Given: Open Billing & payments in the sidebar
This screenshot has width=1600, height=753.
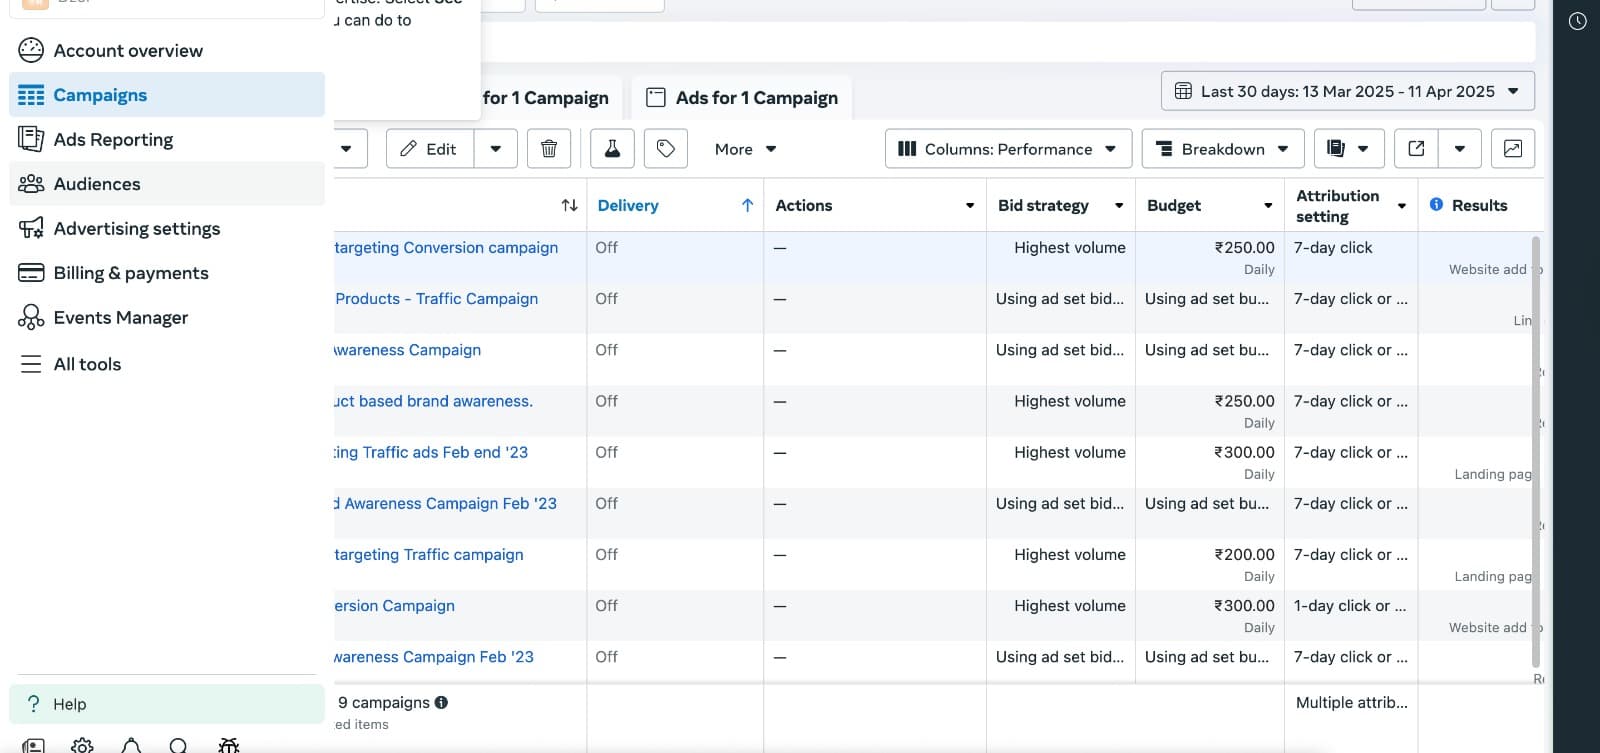Looking at the screenshot, I should 167,273.
